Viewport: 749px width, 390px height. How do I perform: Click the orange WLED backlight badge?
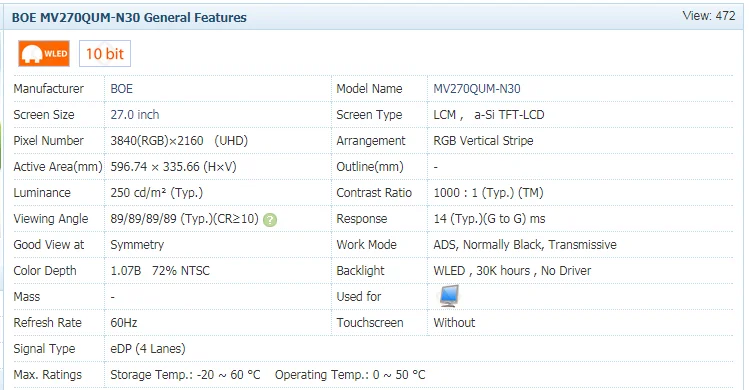44,54
